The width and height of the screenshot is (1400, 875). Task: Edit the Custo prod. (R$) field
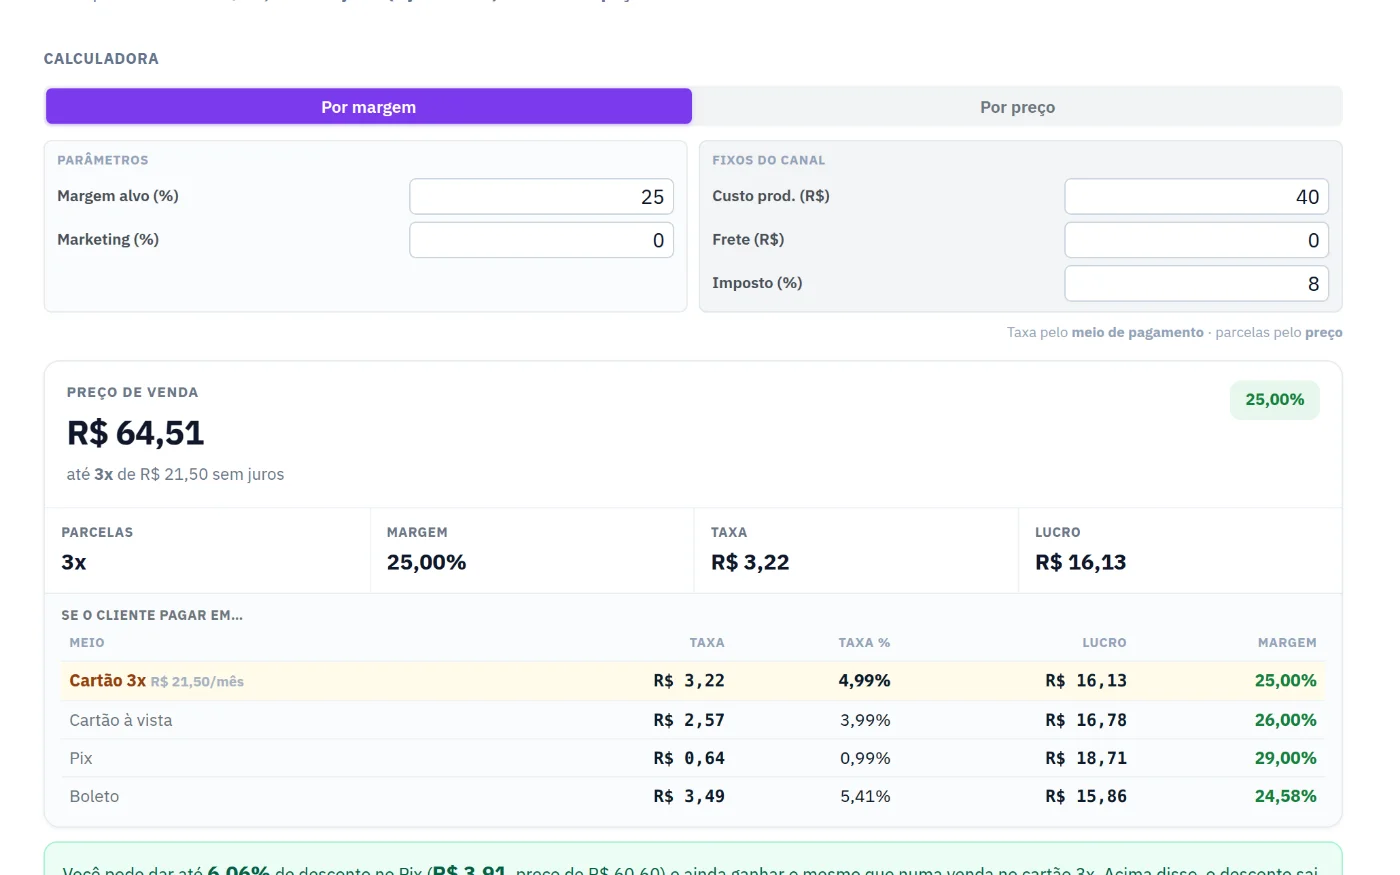tap(1196, 197)
